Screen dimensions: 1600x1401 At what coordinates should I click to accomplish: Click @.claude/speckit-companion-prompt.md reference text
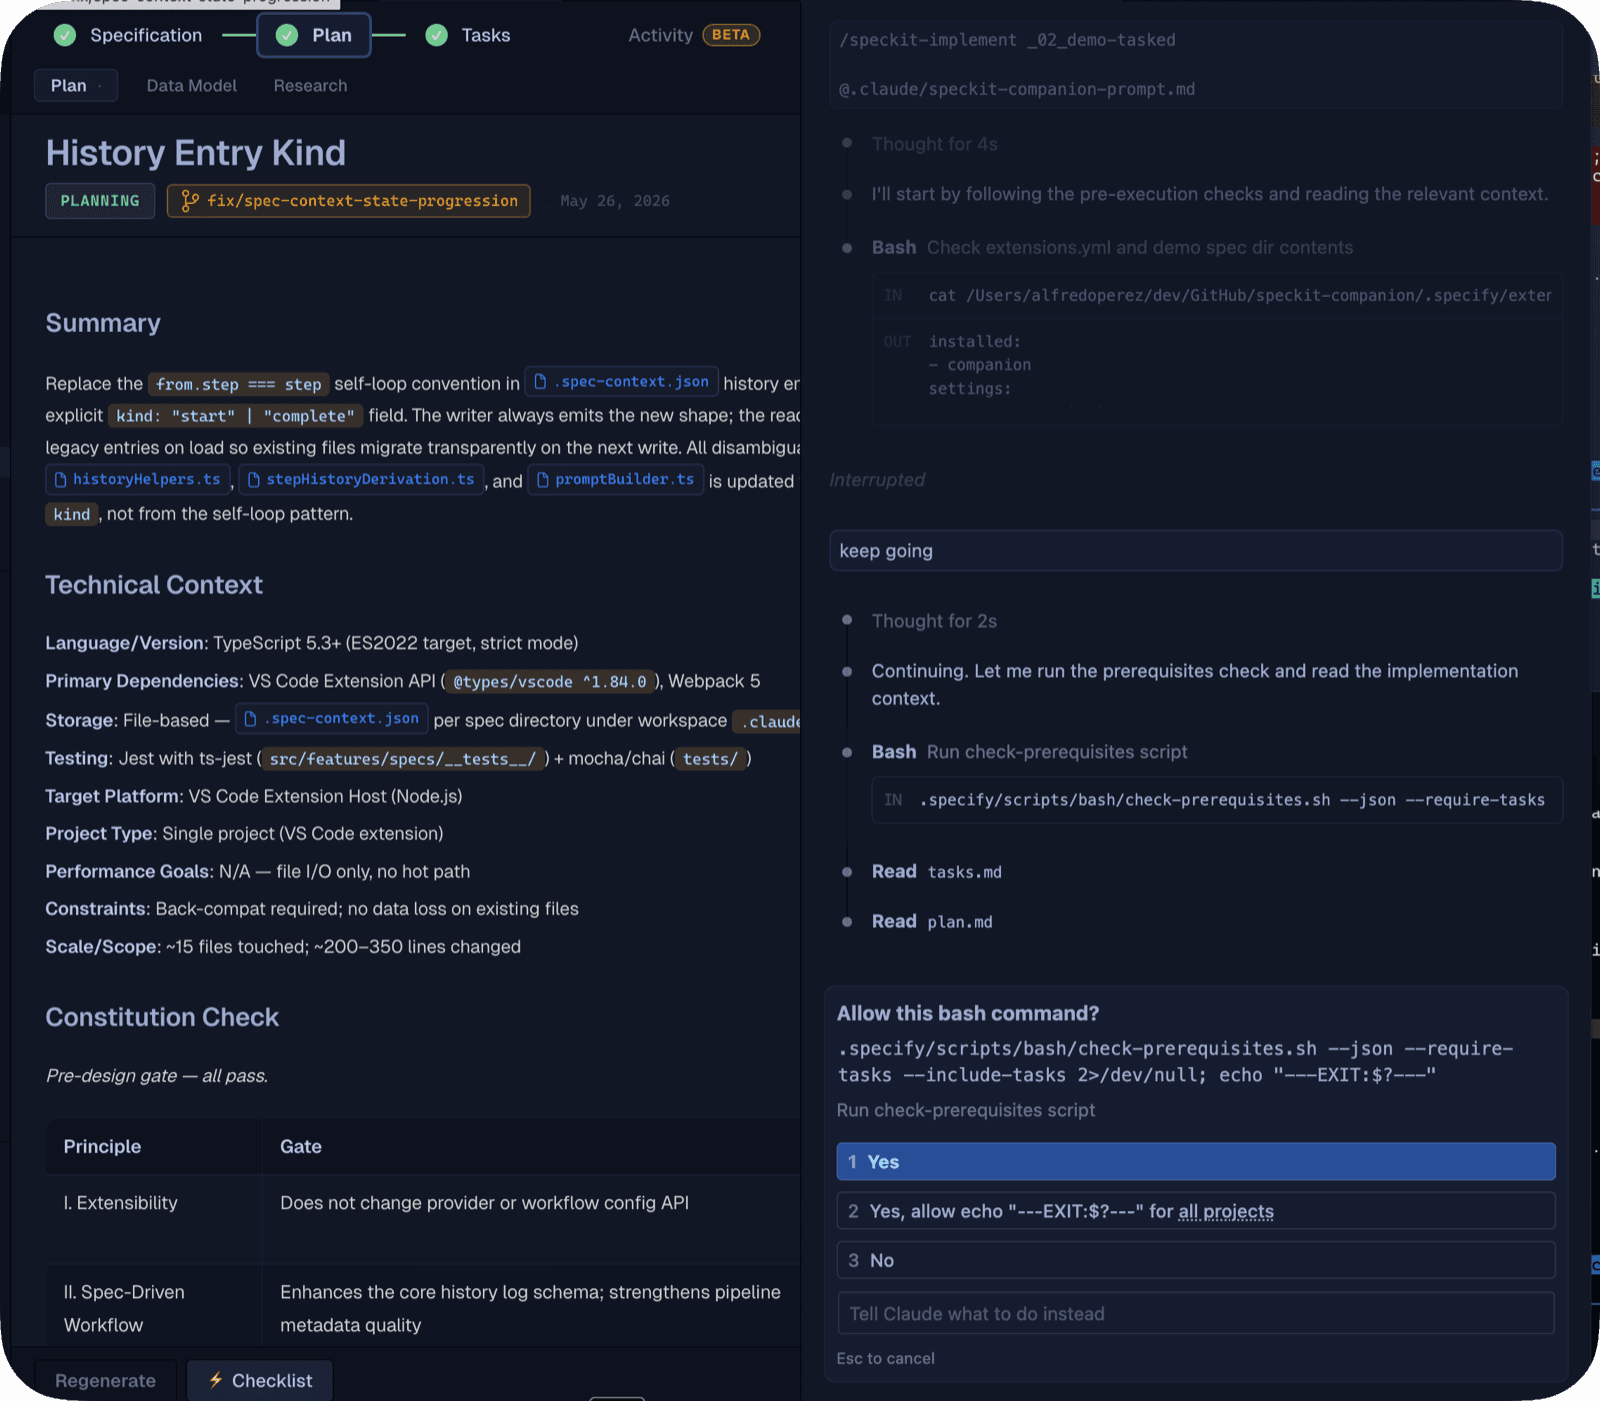coord(1017,89)
